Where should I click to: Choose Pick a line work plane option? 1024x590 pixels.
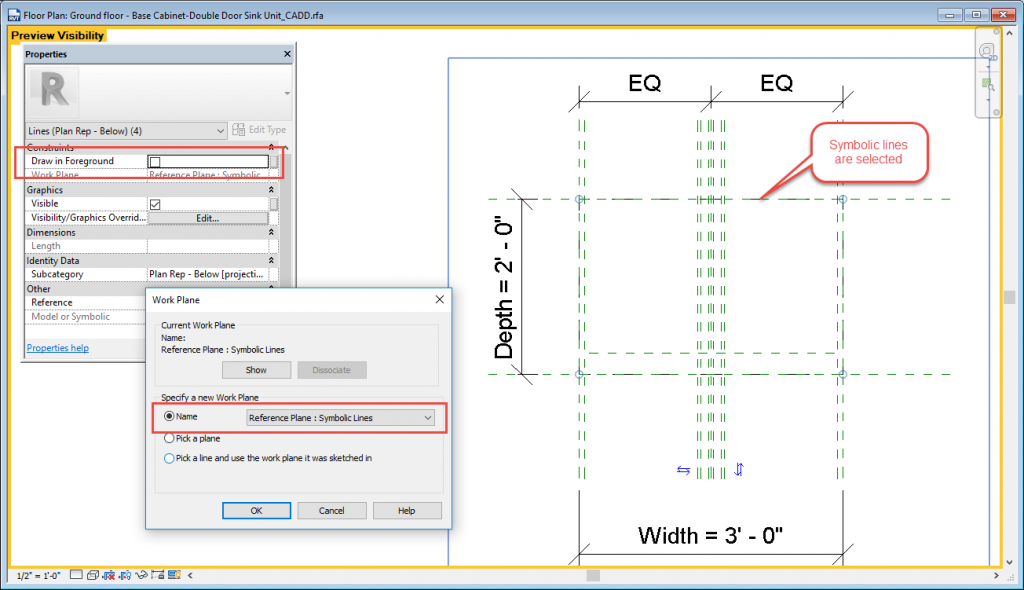(169, 458)
